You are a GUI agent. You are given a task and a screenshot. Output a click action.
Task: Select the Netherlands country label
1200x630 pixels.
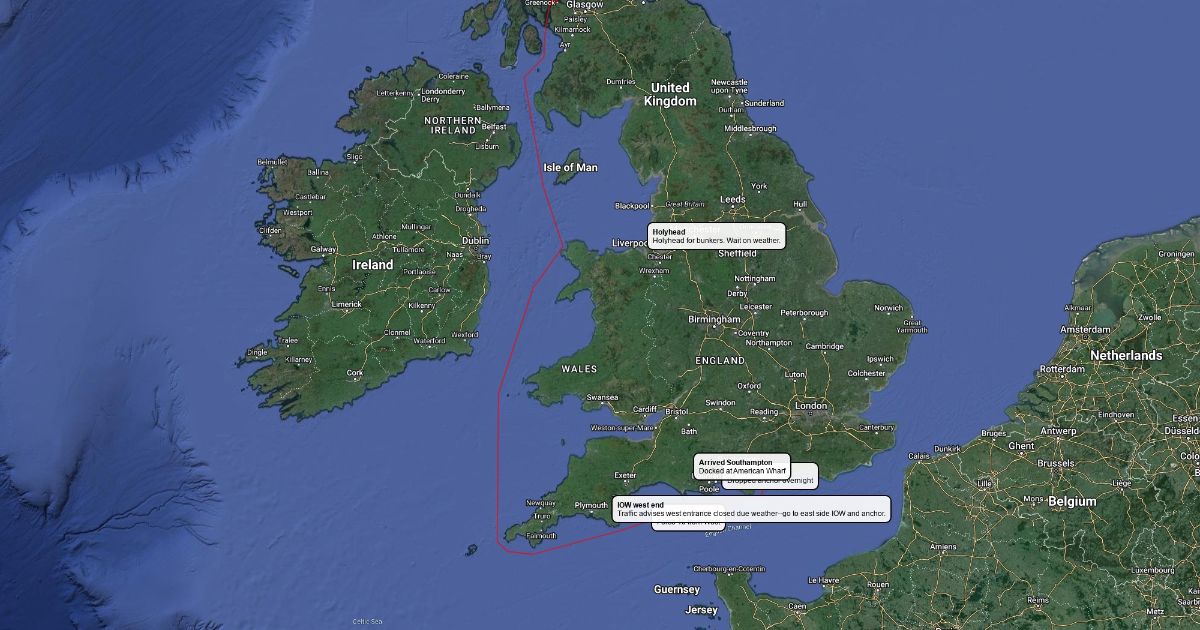pyautogui.click(x=1126, y=356)
